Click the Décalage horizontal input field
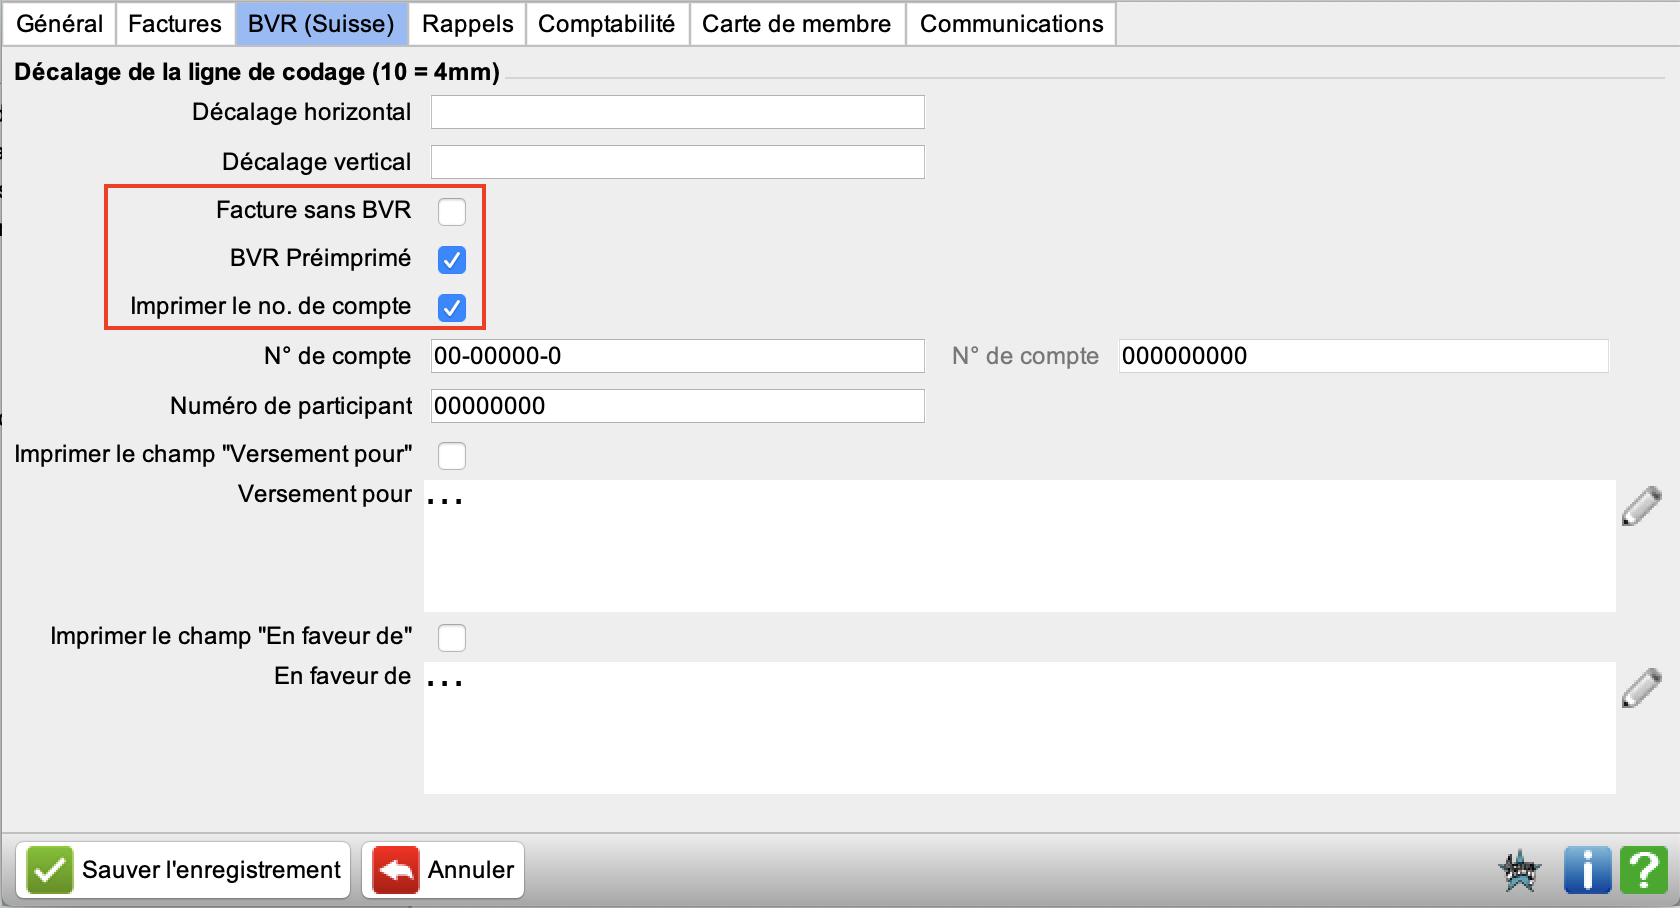Viewport: 1680px width, 908px height. pyautogui.click(x=677, y=112)
